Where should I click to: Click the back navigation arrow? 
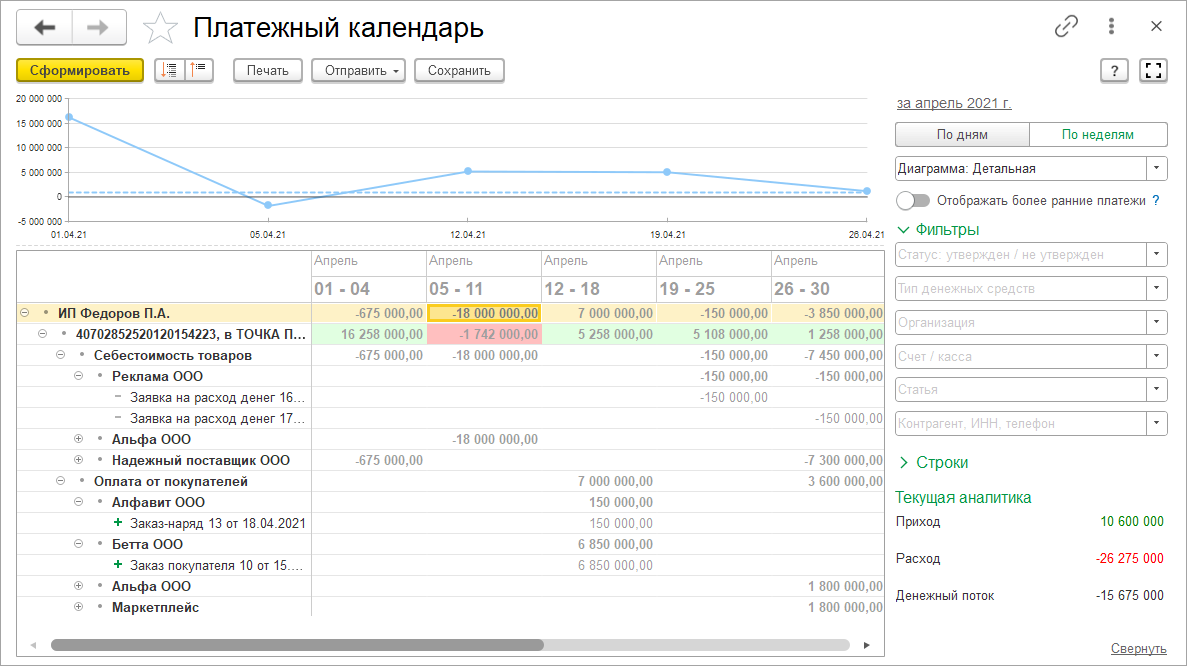click(44, 28)
